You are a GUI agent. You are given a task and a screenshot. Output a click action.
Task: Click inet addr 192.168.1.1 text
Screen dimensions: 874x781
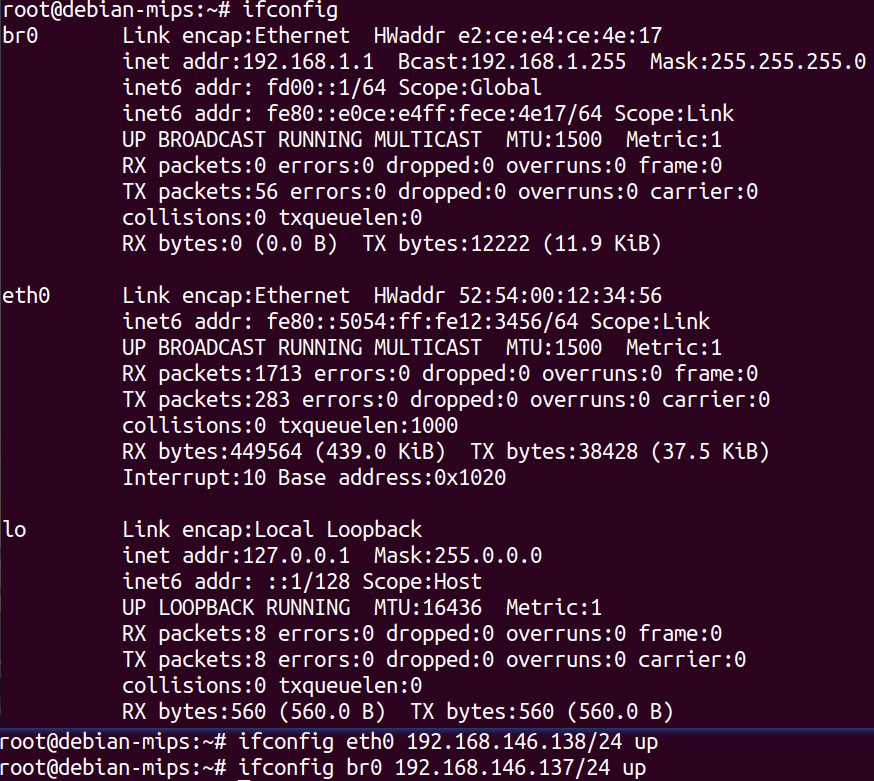coord(248,61)
